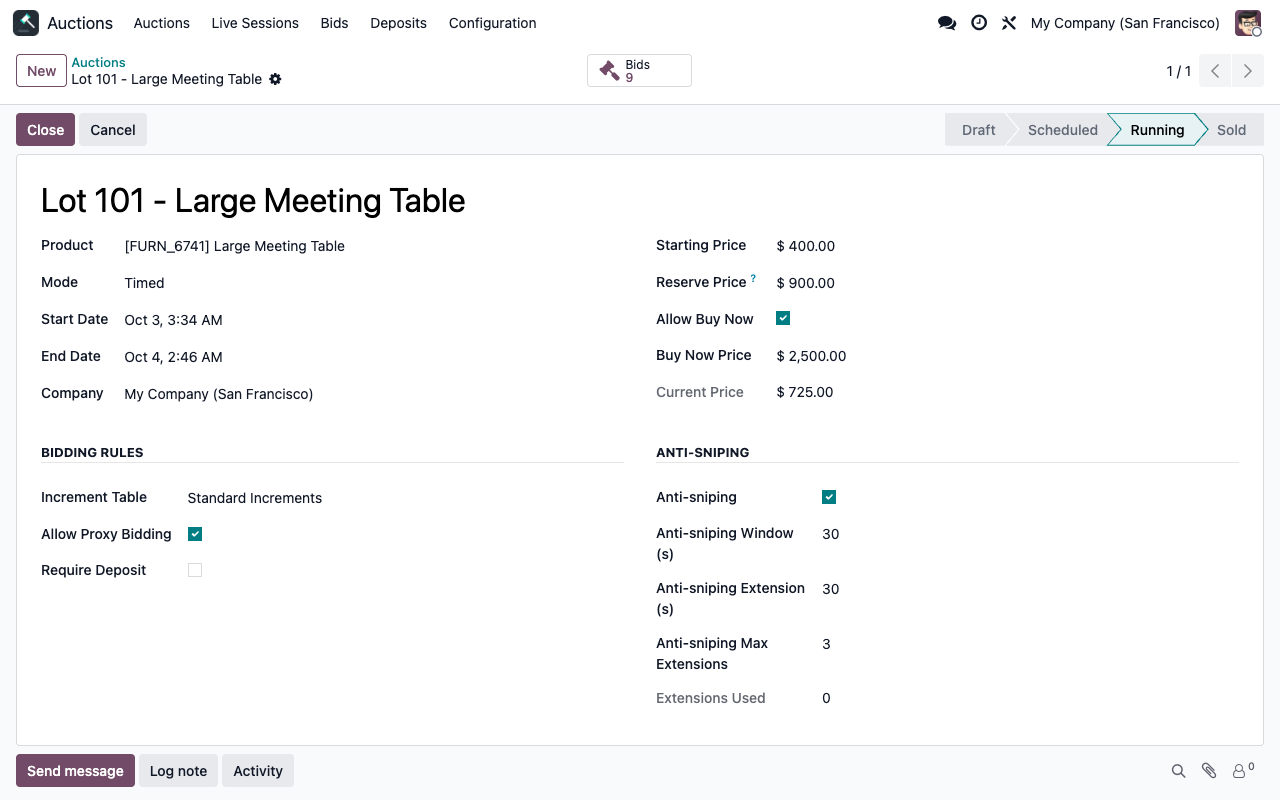Open the Configuration menu
This screenshot has height=800, width=1280.
492,23
